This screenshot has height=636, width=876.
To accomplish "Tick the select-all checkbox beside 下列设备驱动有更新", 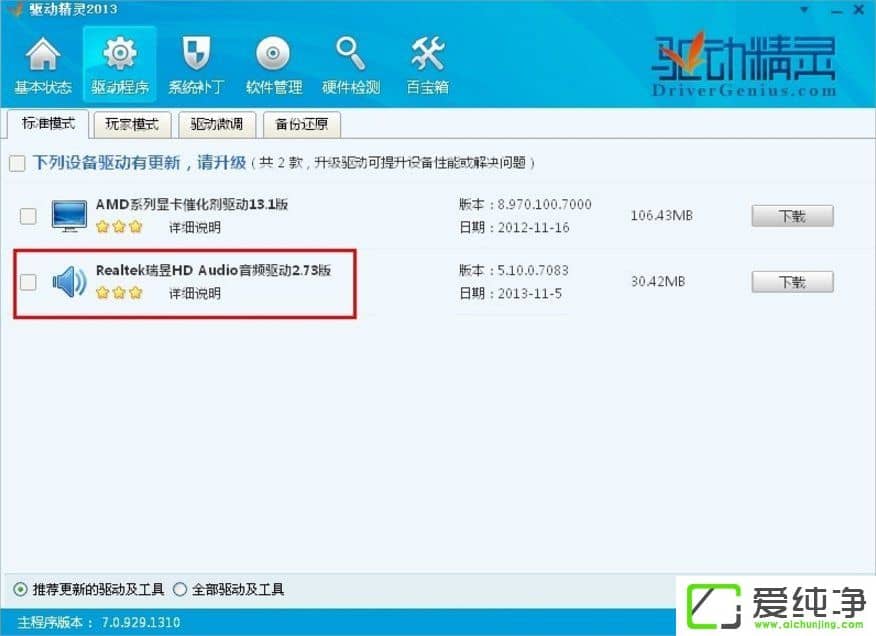I will point(17,164).
